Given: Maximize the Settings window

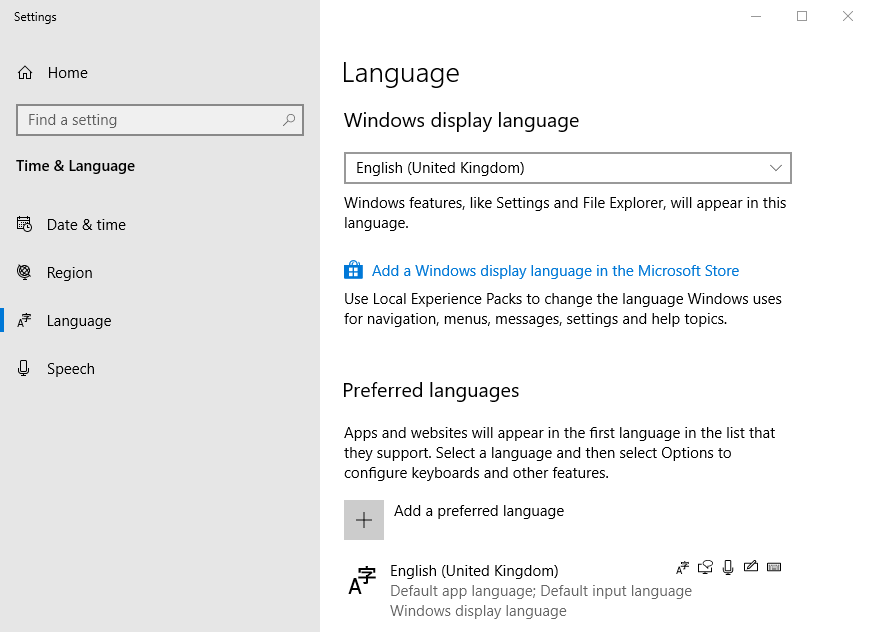Looking at the screenshot, I should click(802, 16).
